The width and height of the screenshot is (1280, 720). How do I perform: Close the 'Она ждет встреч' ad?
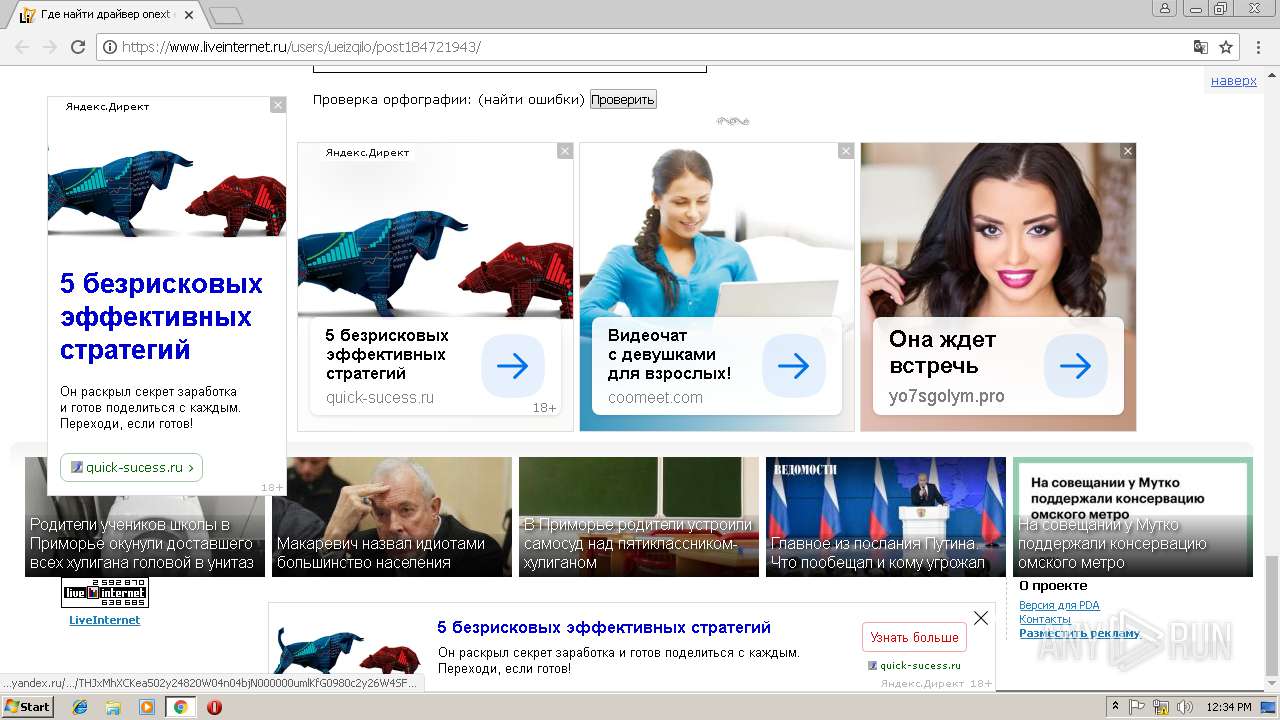point(1128,151)
